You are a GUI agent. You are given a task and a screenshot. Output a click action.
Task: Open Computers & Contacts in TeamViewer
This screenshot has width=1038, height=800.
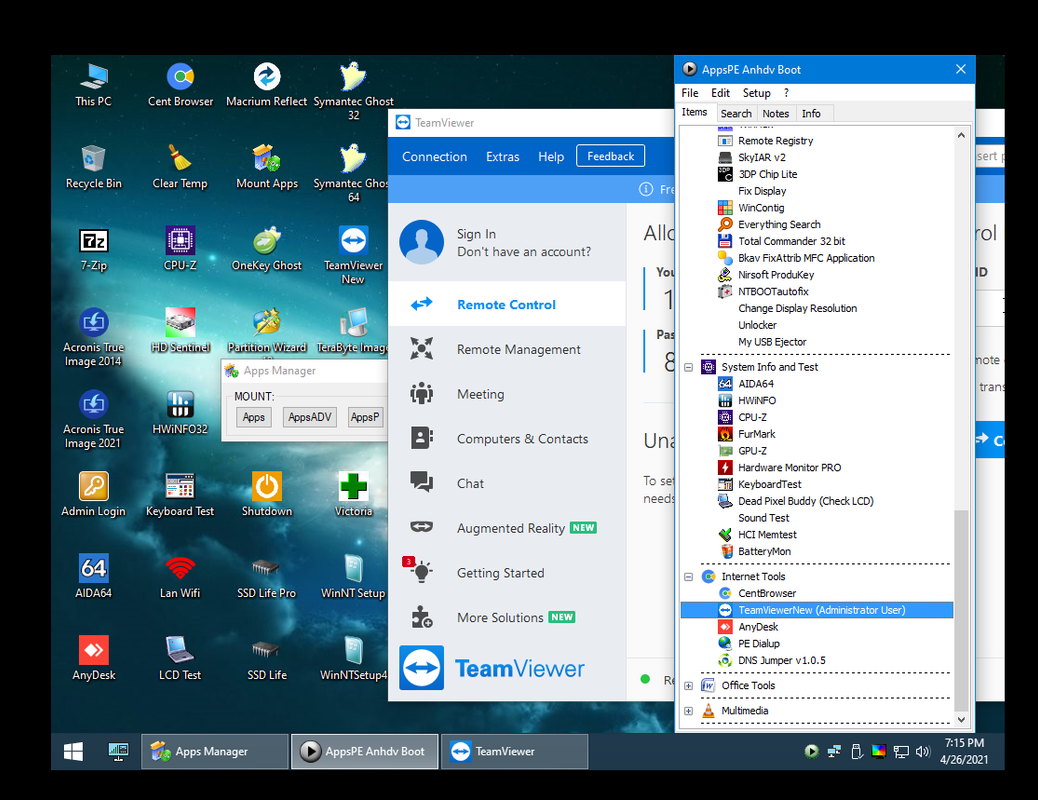[x=507, y=438]
